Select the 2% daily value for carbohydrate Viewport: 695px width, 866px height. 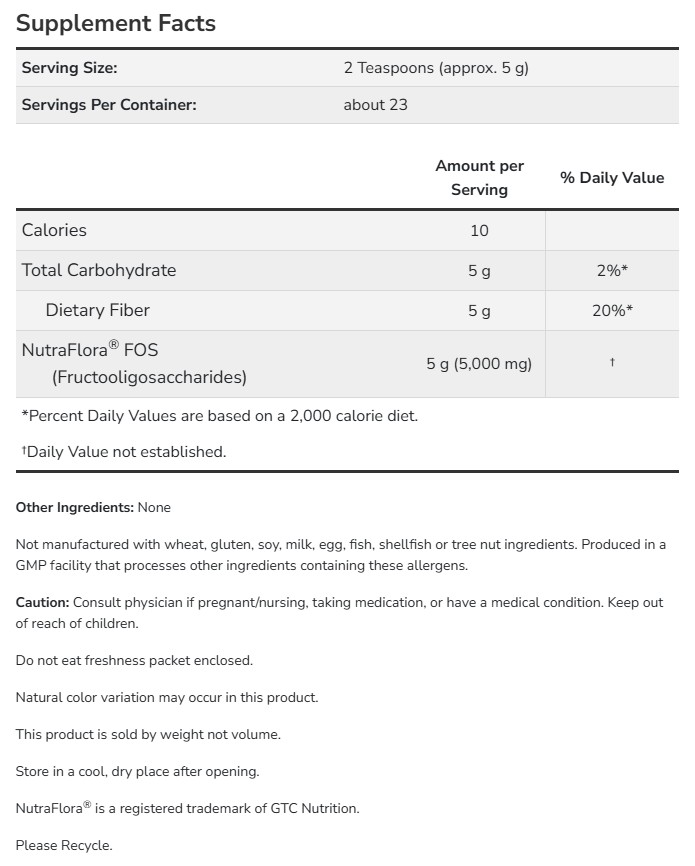click(611, 270)
